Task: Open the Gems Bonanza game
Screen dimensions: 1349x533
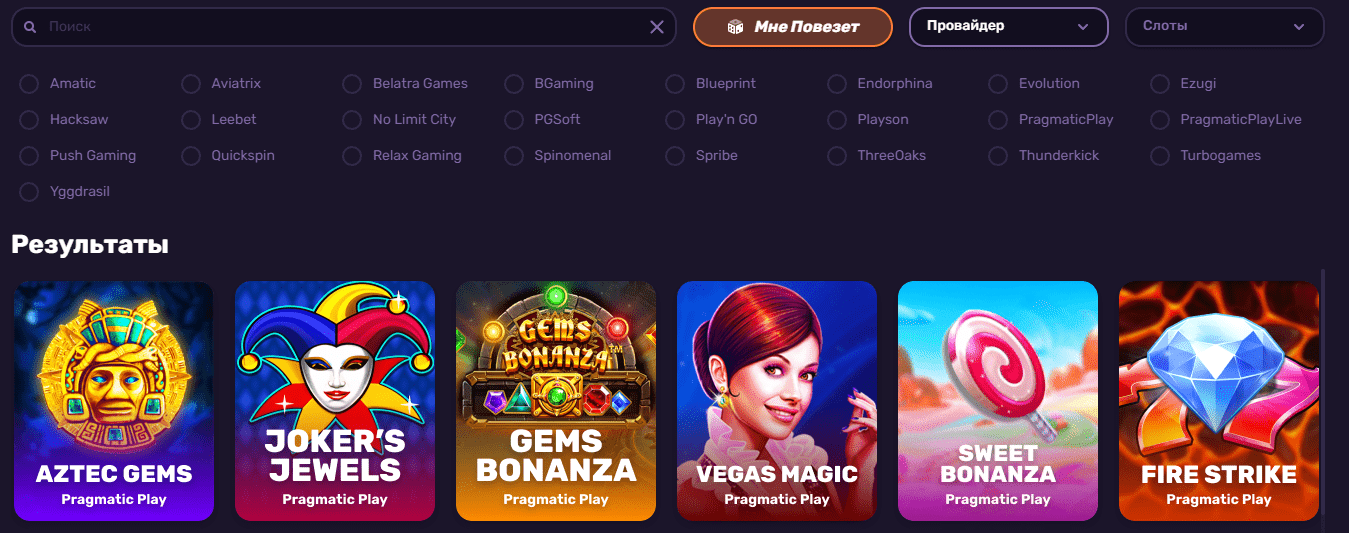Action: tap(556, 400)
